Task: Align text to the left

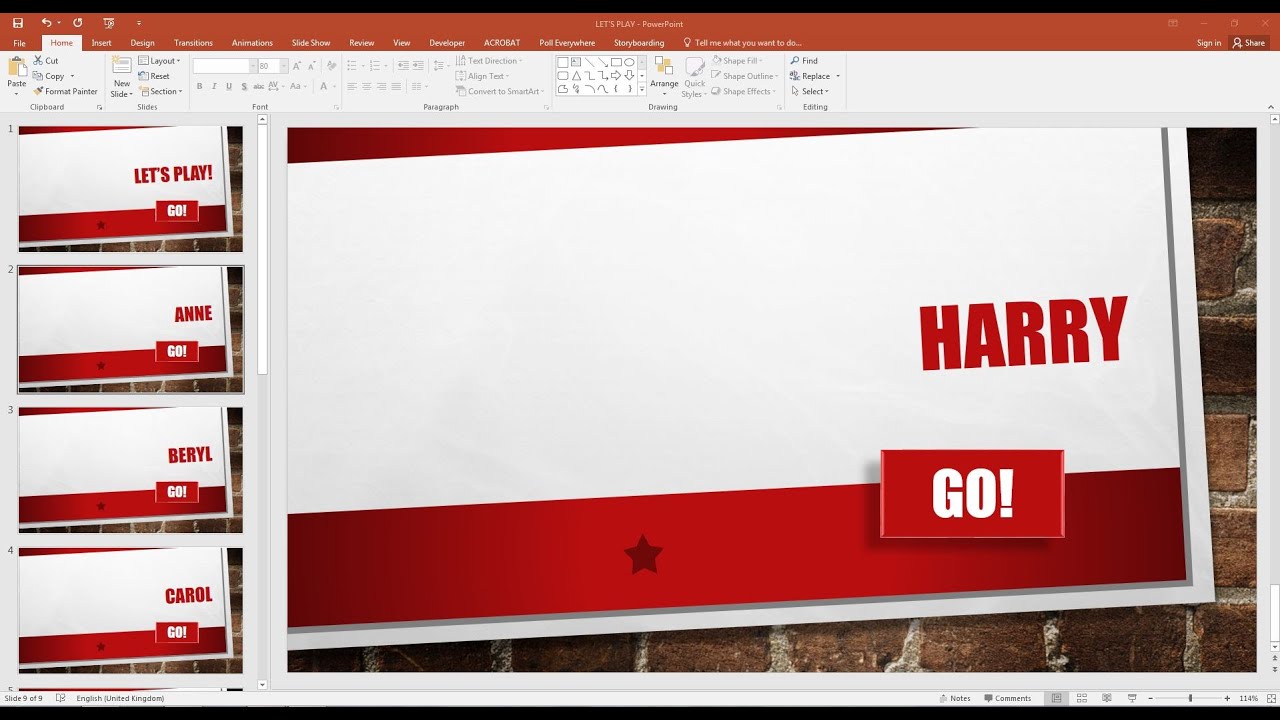Action: pos(352,87)
